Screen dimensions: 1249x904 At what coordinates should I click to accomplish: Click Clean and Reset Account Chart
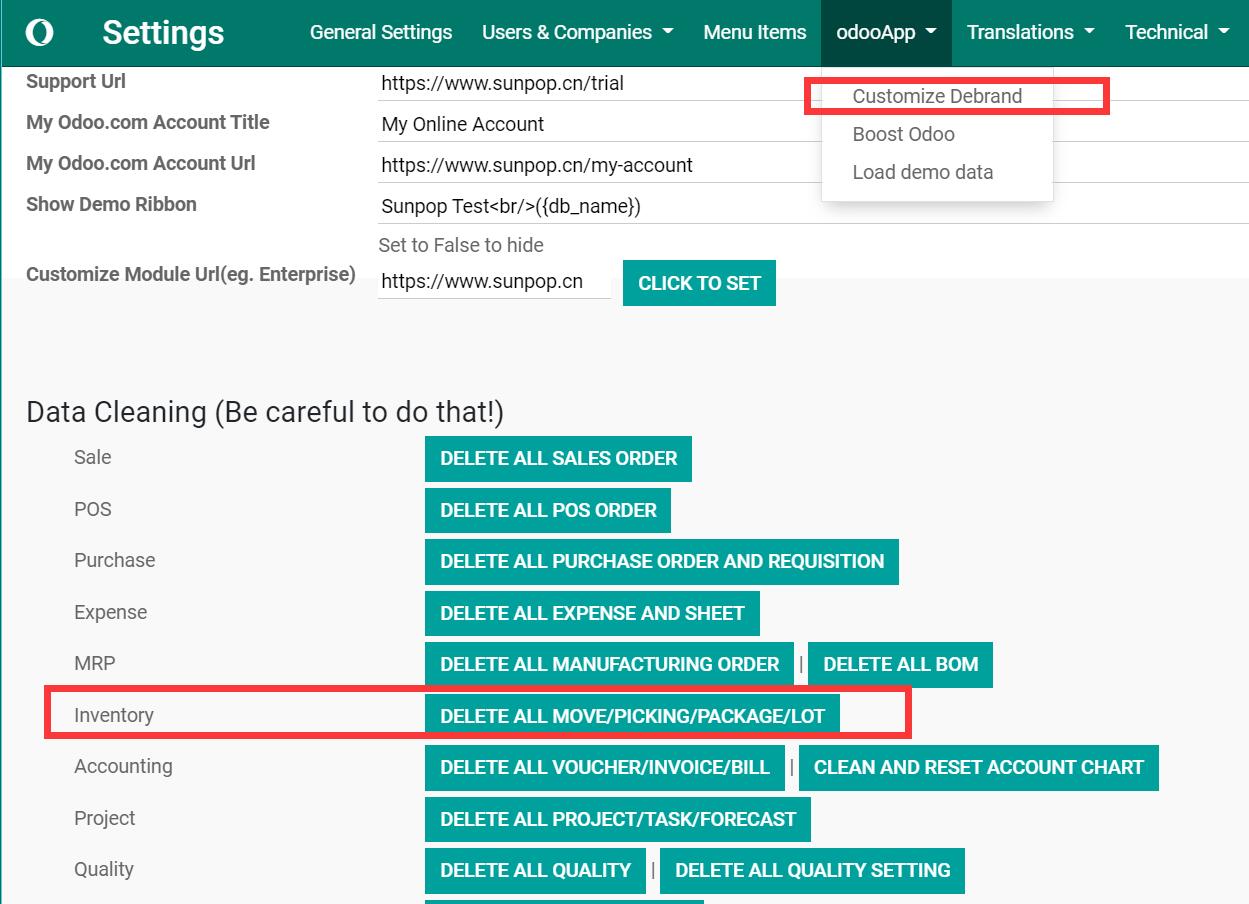[x=978, y=767]
